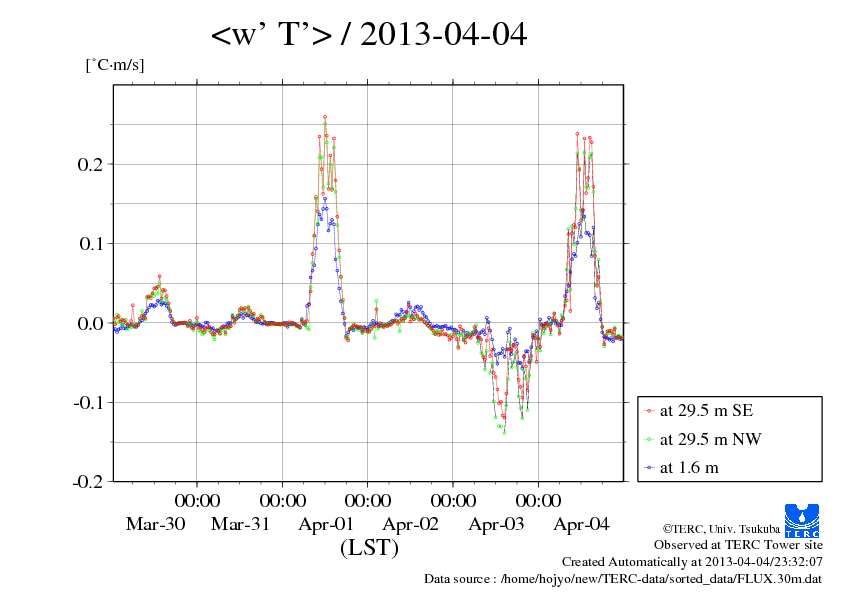The height and width of the screenshot is (595, 842).
Task: Click the Apr-04 red peak data point
Action: click(x=577, y=134)
